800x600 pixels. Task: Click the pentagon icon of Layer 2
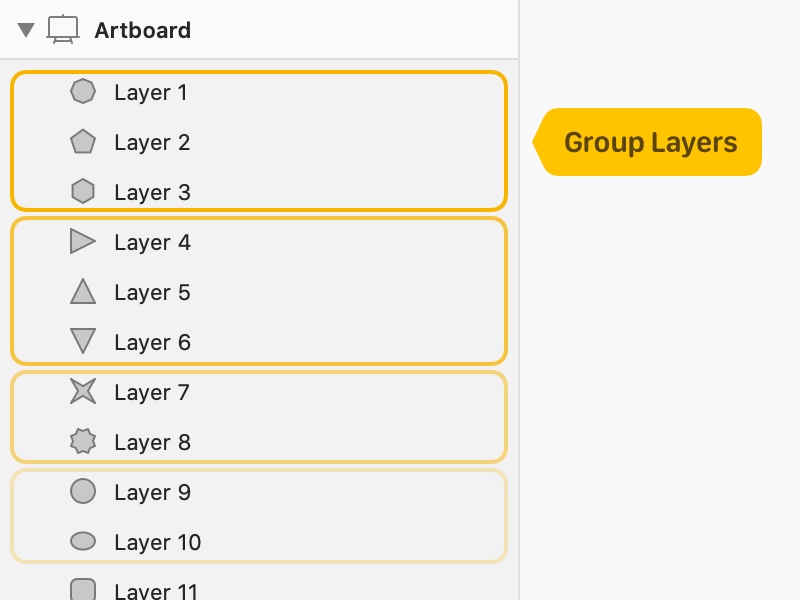(x=83, y=142)
